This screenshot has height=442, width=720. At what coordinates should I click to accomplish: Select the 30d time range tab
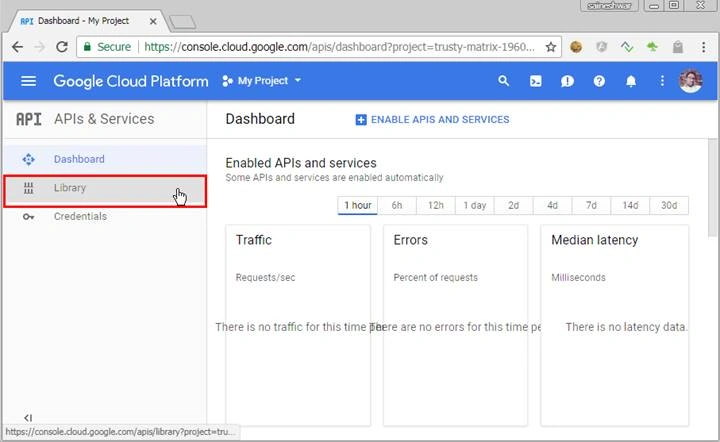pyautogui.click(x=669, y=205)
